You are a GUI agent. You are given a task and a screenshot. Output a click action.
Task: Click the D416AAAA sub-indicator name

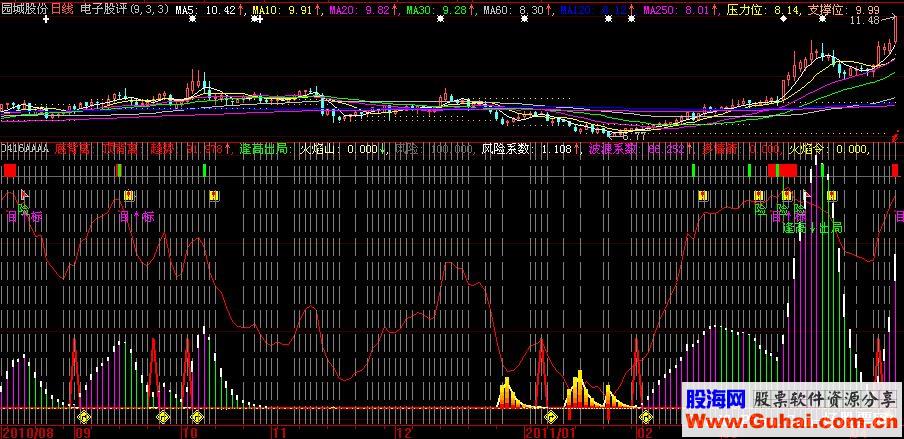25,149
